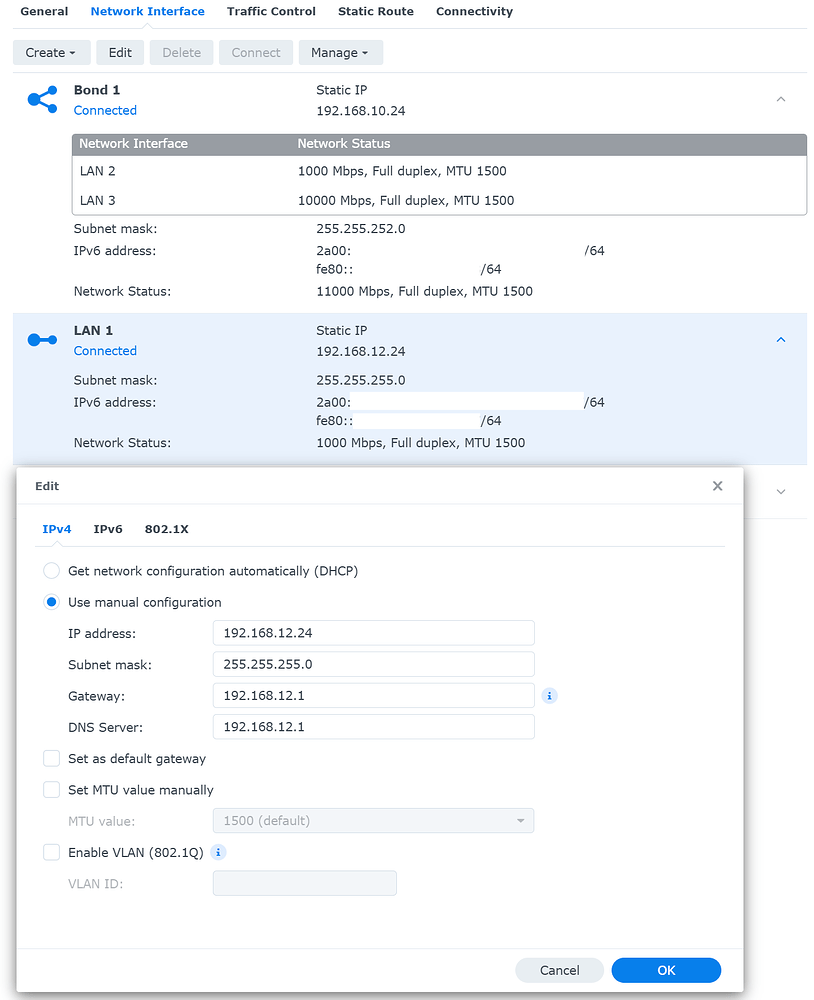Click the Bond 1 share-style interface icon
The width and height of the screenshot is (814, 1000).
click(42, 100)
